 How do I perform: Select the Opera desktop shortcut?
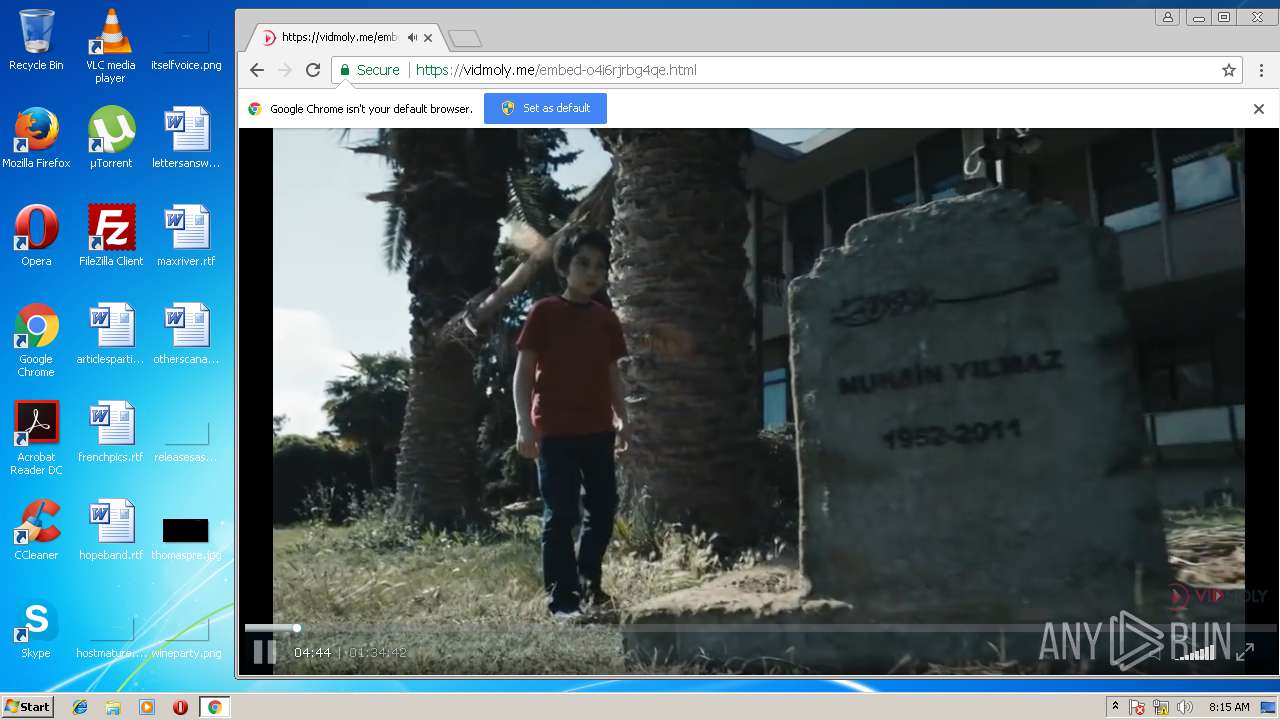coord(36,236)
